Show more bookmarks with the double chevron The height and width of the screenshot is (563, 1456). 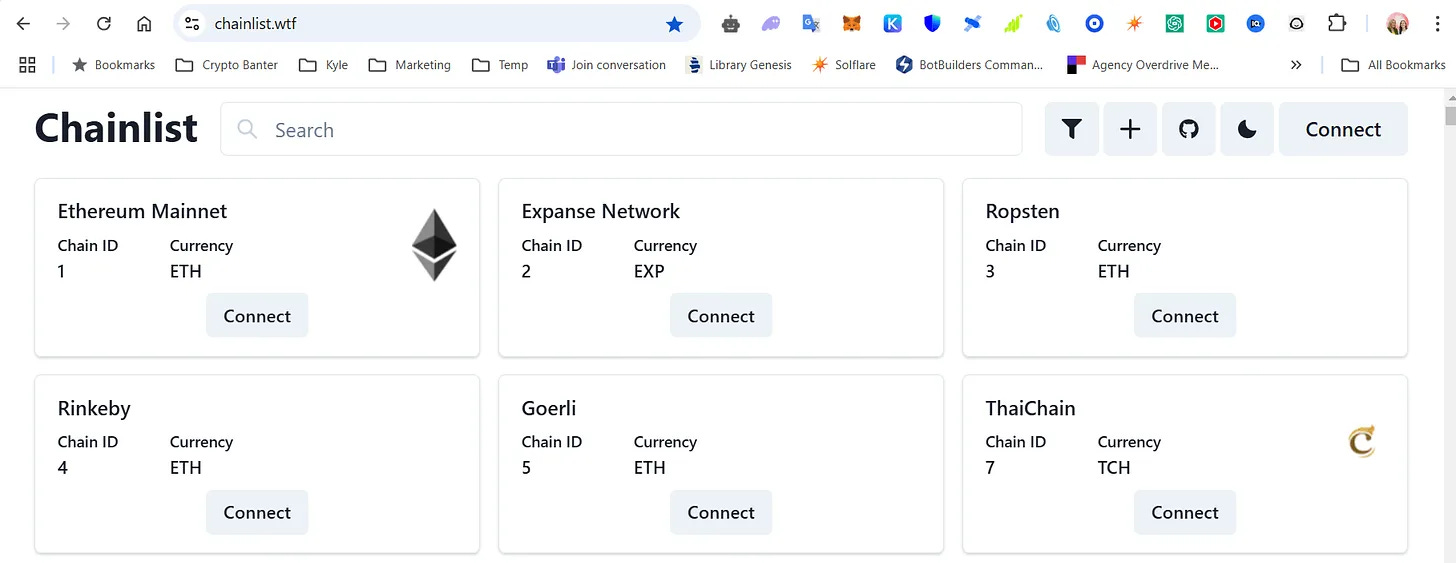click(1296, 65)
